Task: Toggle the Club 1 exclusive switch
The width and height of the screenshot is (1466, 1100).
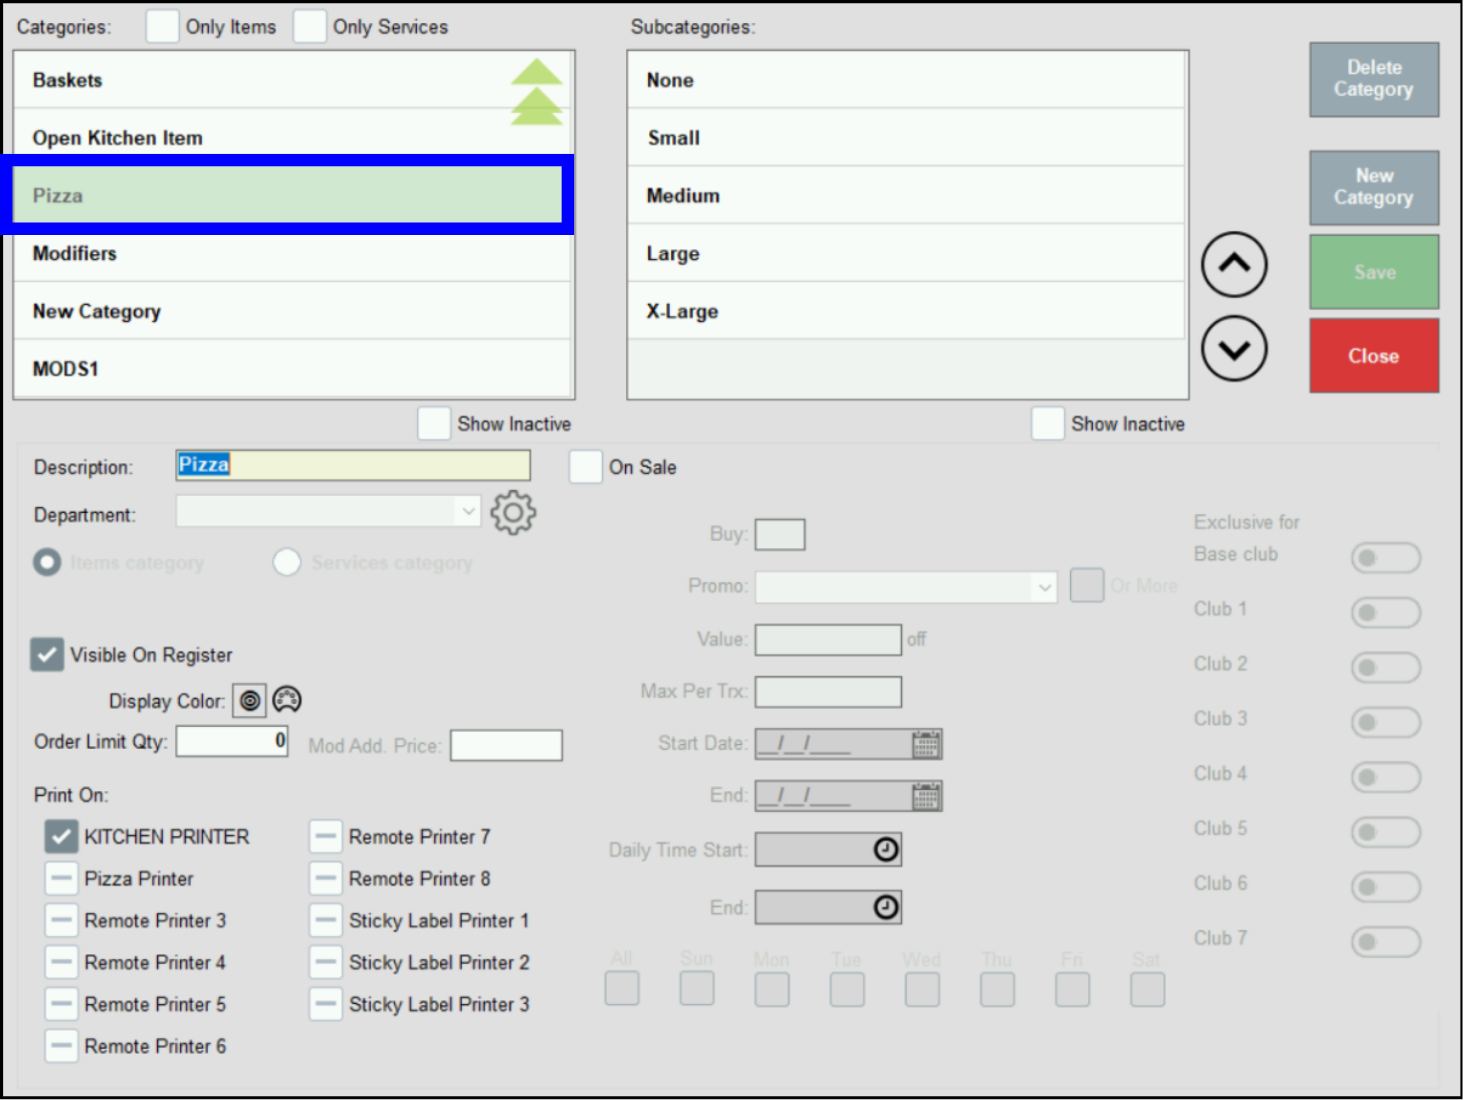Action: tap(1385, 612)
